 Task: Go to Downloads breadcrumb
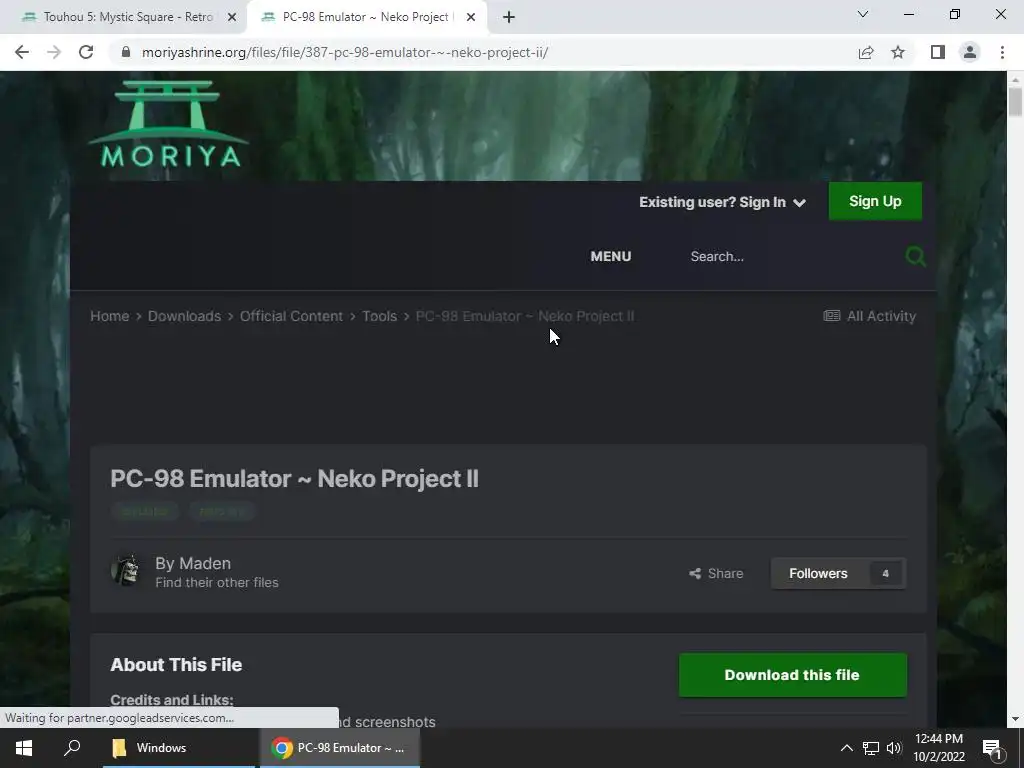click(184, 316)
